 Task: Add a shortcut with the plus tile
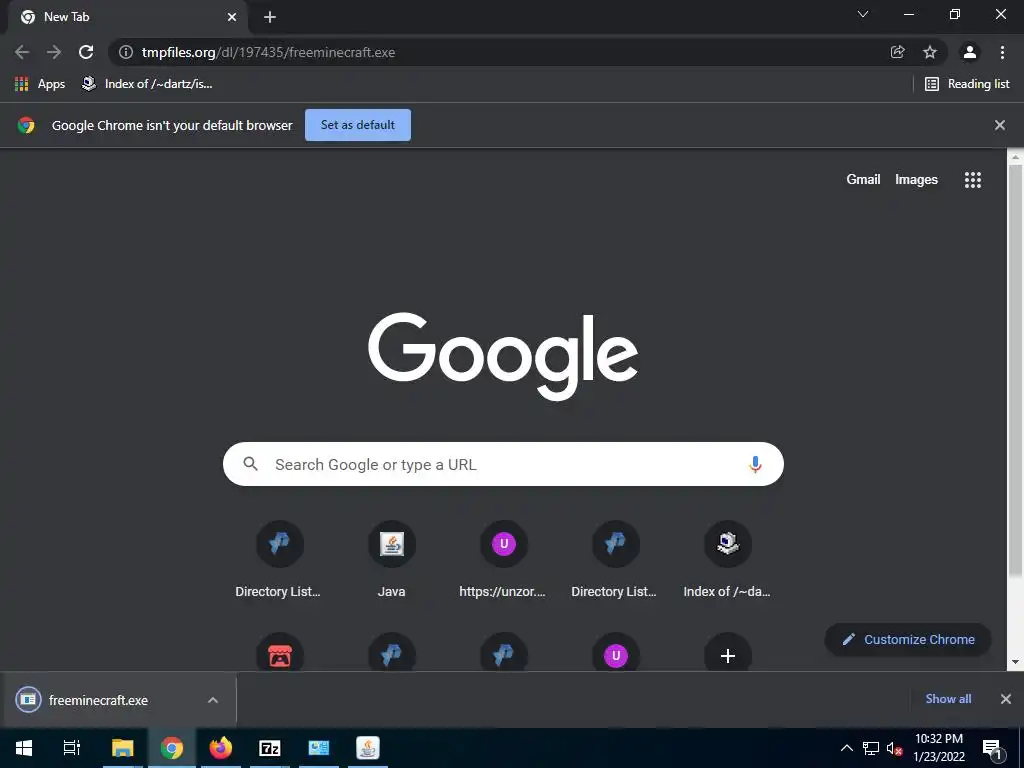(x=728, y=655)
